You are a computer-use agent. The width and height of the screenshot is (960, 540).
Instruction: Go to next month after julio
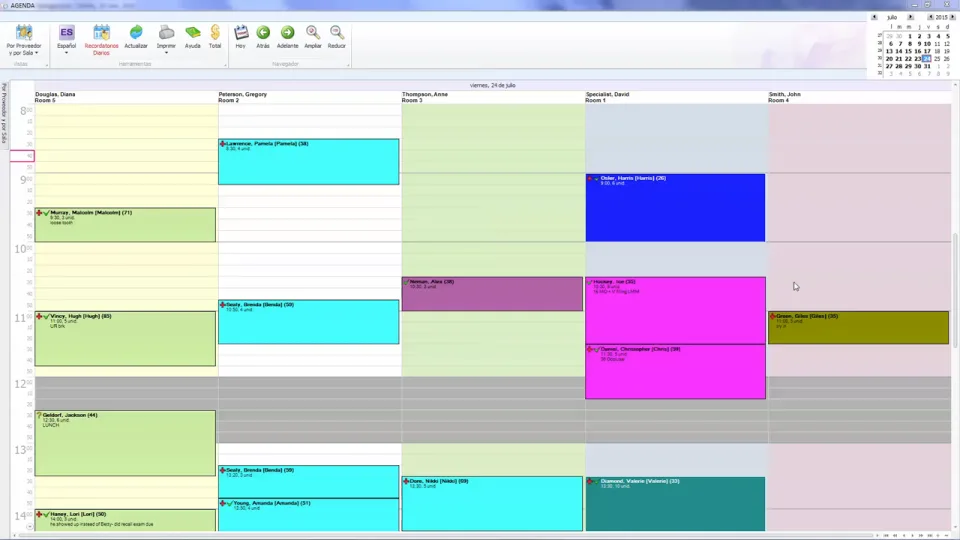[910, 17]
